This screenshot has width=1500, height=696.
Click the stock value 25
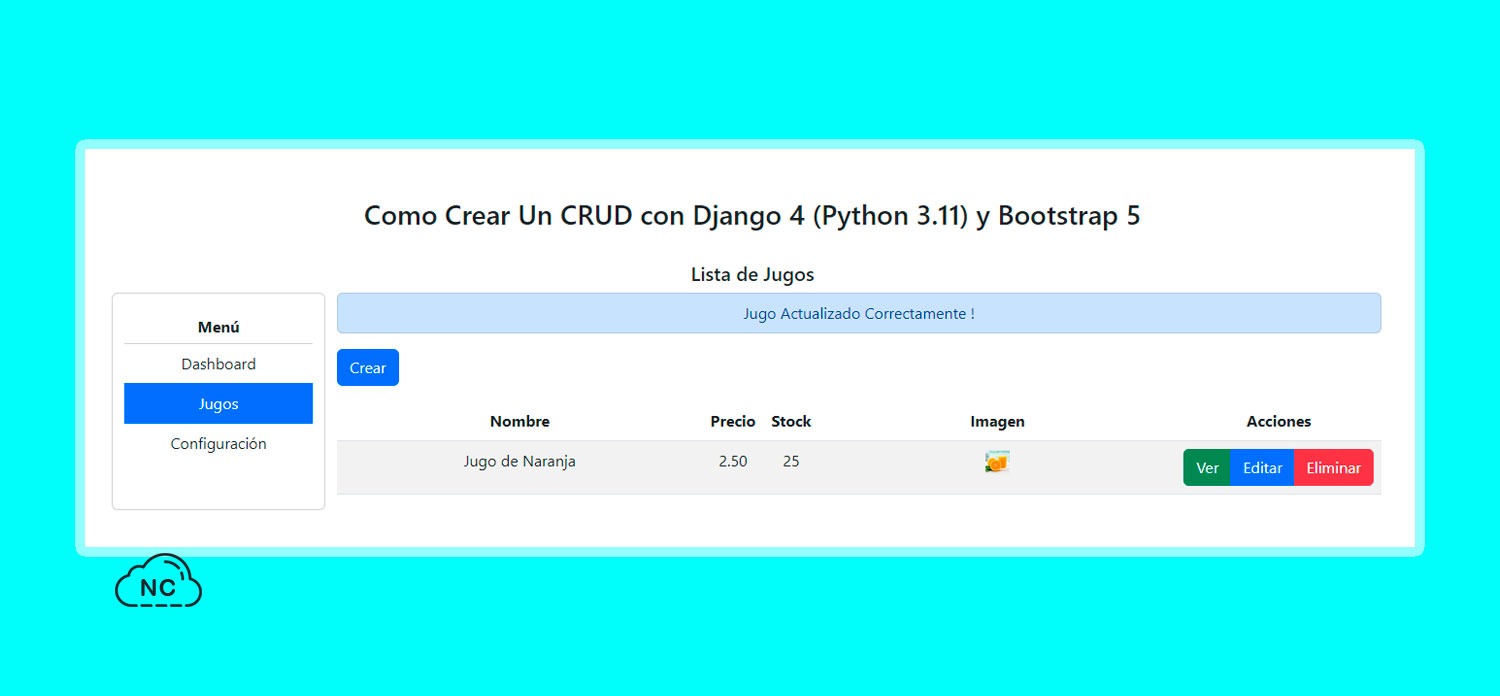coord(791,462)
